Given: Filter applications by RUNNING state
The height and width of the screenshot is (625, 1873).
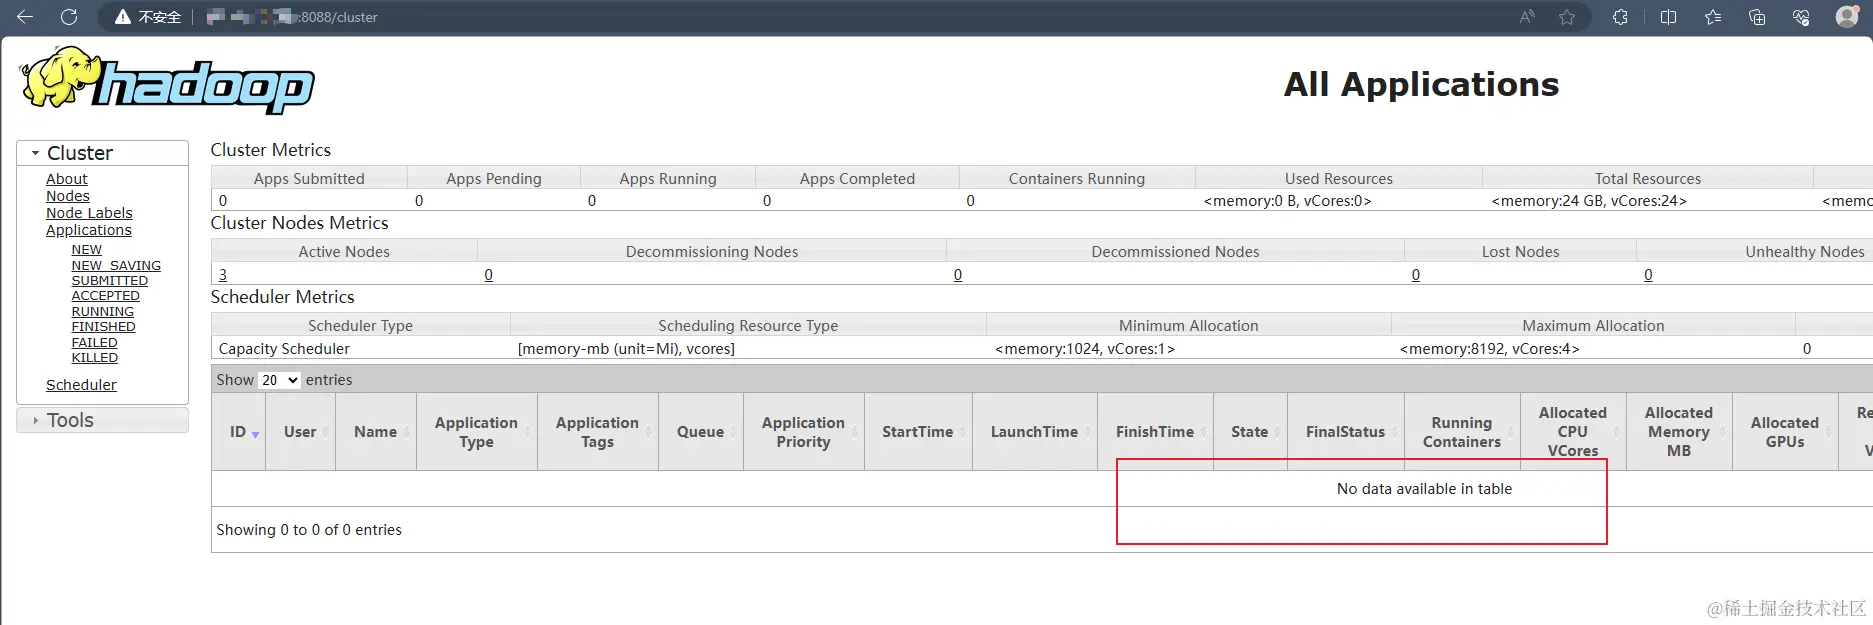Looking at the screenshot, I should 103,312.
